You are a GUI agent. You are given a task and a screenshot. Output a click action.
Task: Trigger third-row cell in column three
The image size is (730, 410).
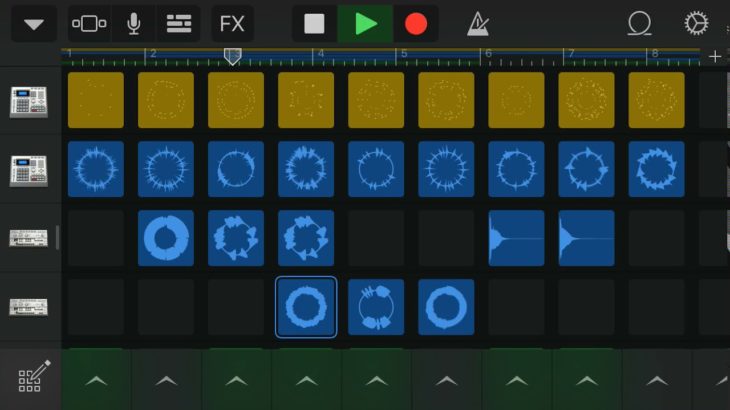pyautogui.click(x=236, y=238)
